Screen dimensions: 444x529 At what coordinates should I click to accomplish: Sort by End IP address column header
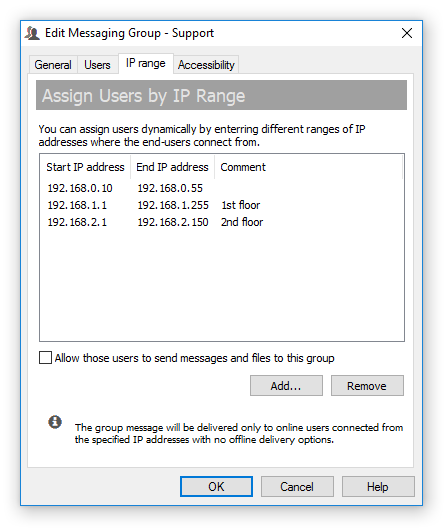coord(172,167)
